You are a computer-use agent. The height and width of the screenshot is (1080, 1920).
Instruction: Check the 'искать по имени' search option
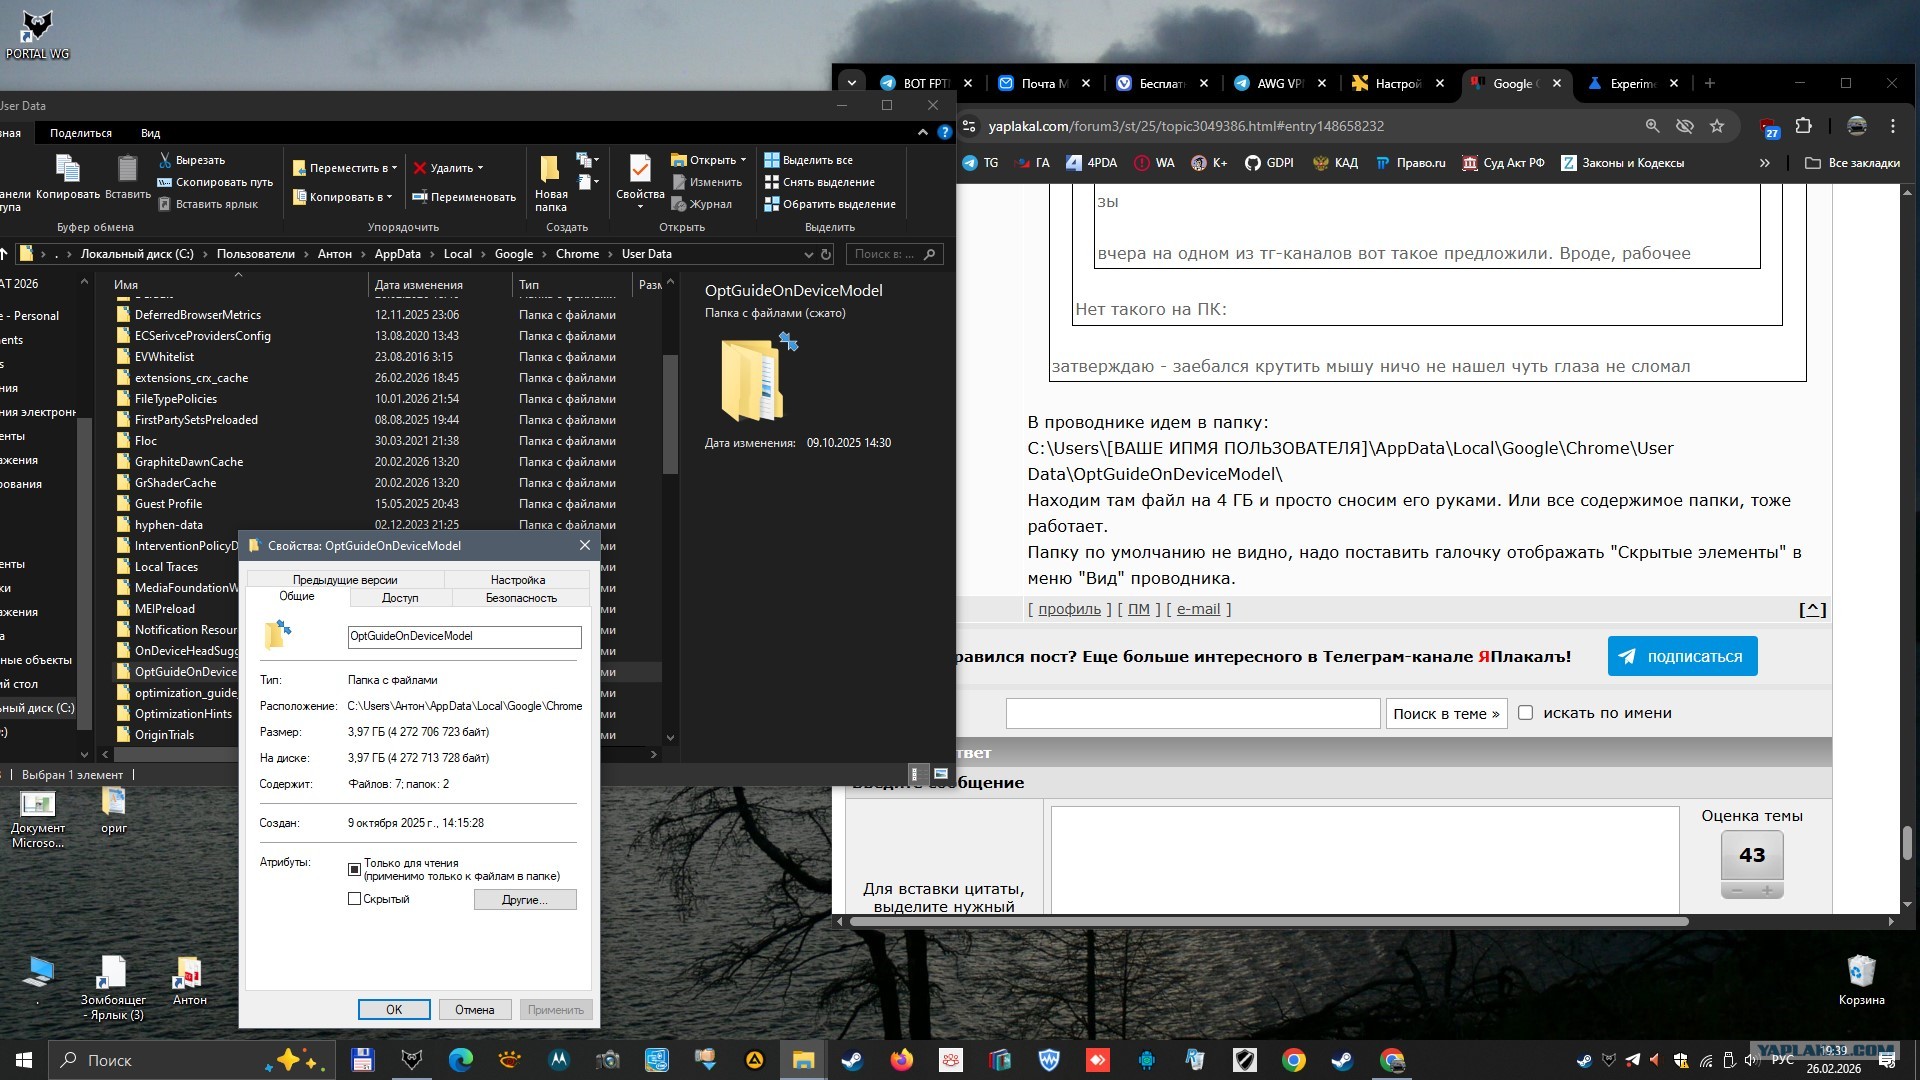pyautogui.click(x=1525, y=713)
